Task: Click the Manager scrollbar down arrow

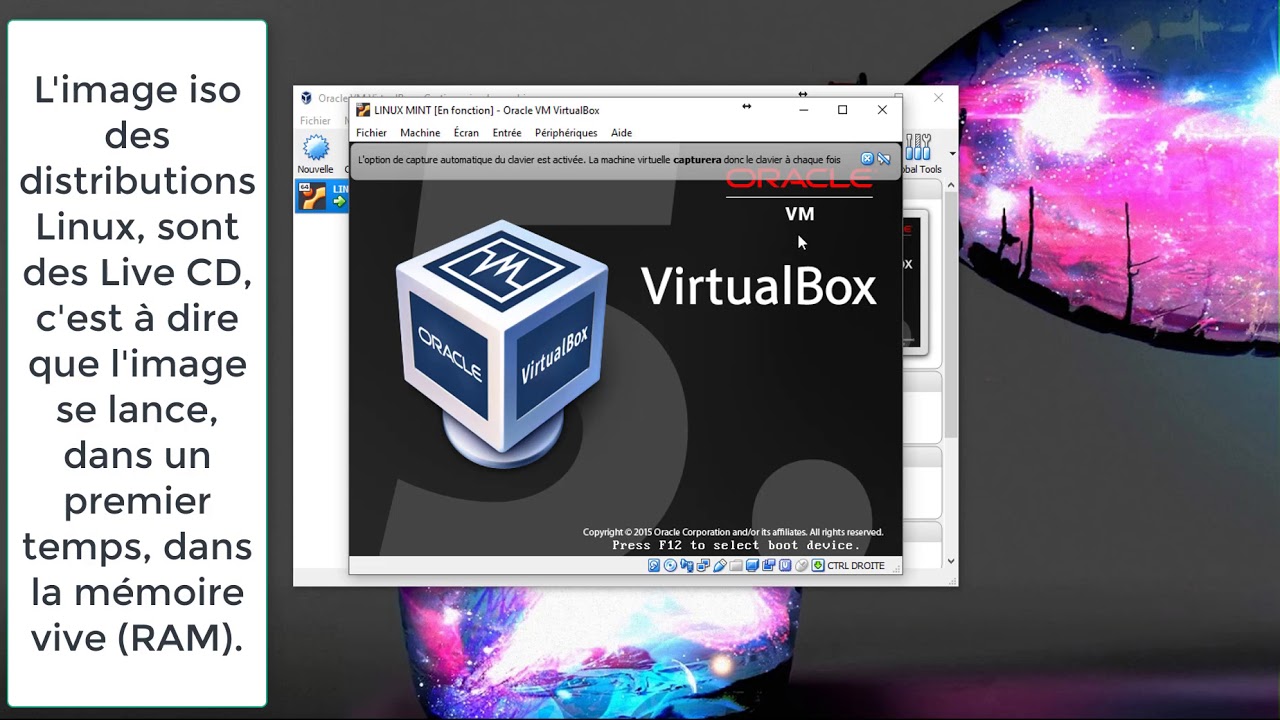Action: pyautogui.click(x=951, y=562)
